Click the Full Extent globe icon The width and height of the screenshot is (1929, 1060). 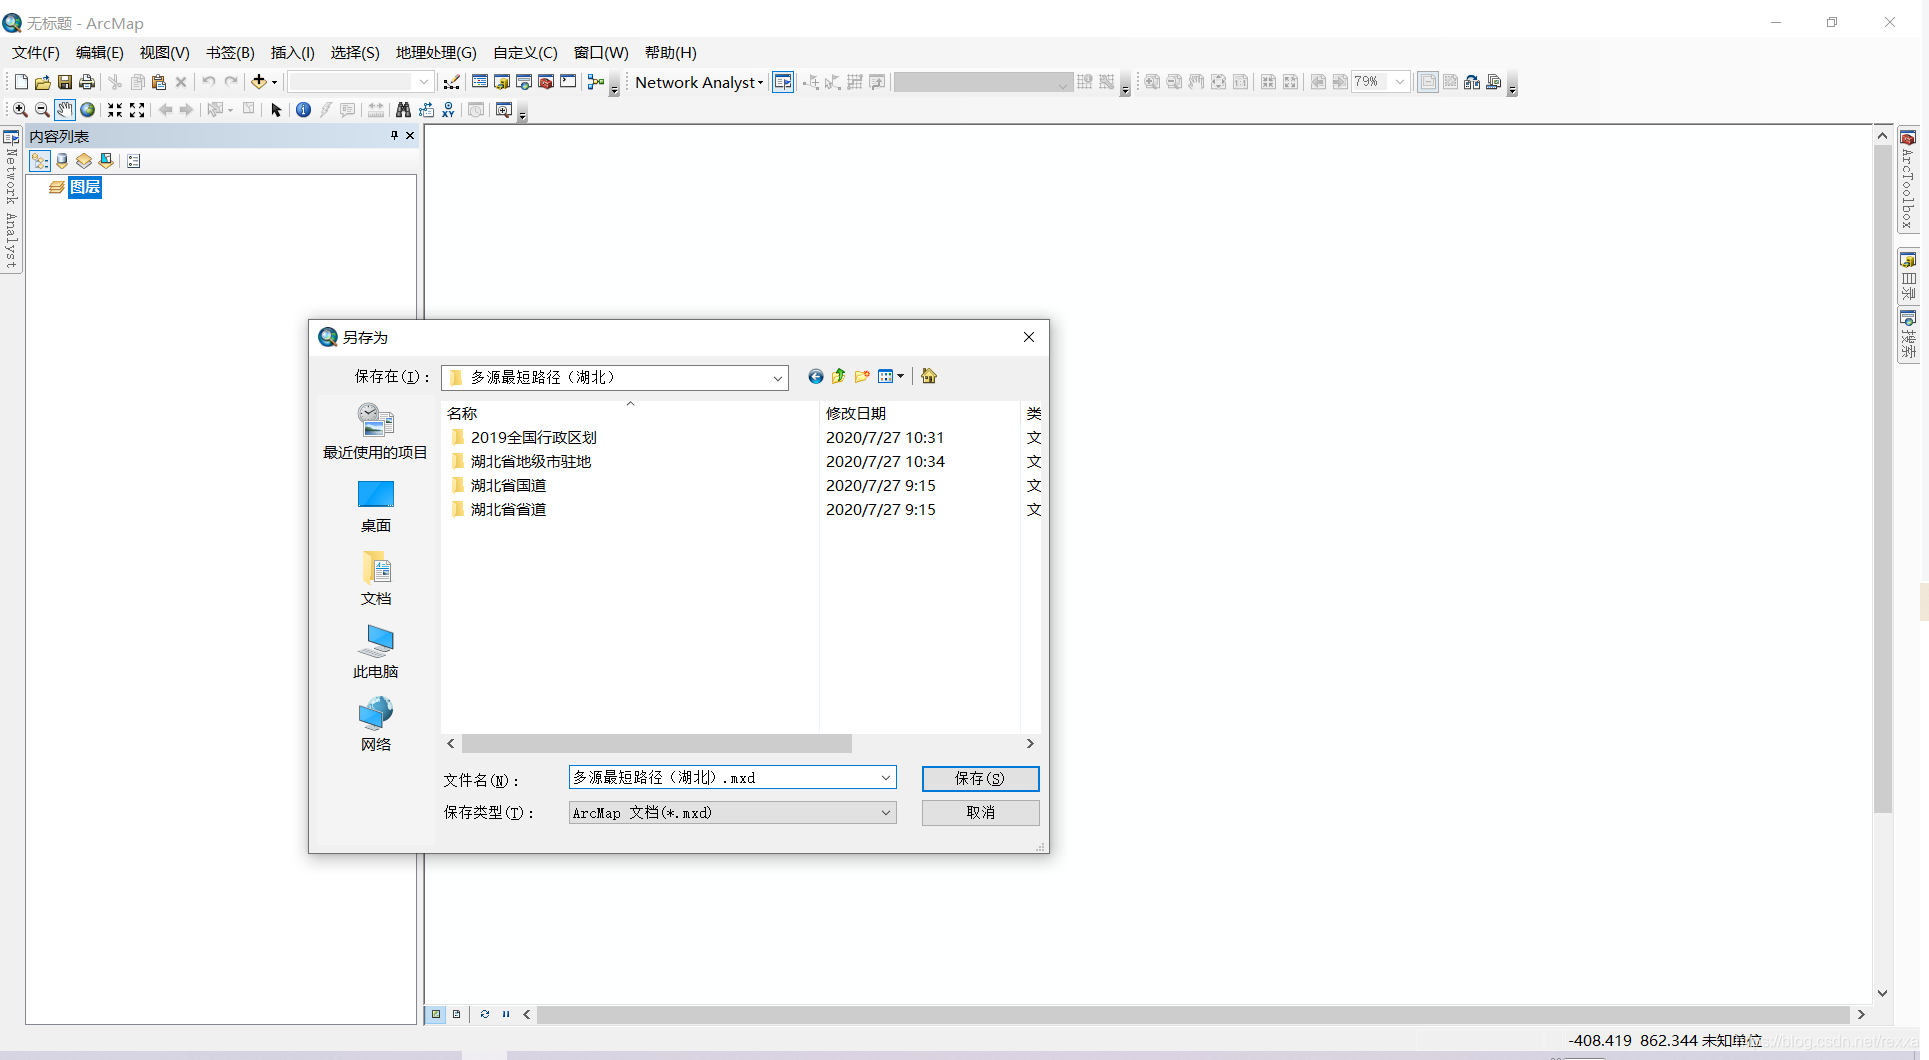pyautogui.click(x=88, y=110)
